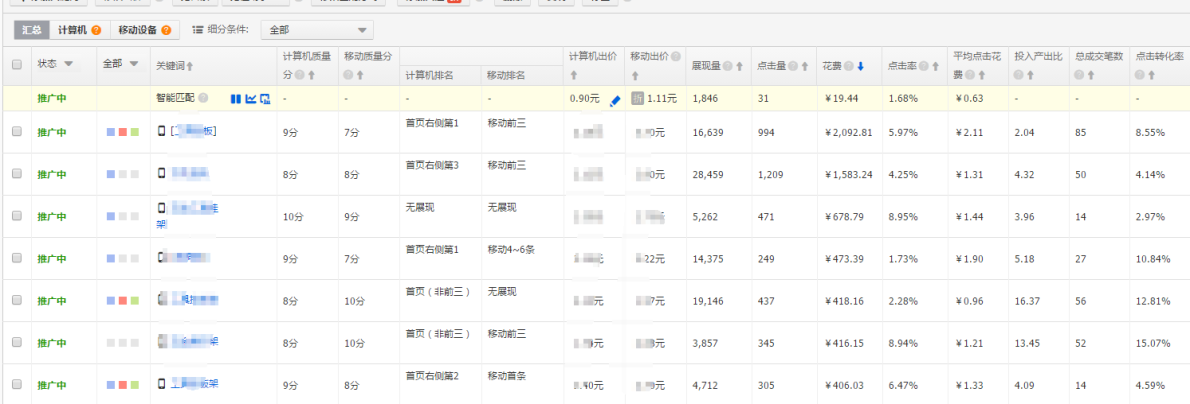1190x404 pixels.
Task: Sort by 关键词 using its arrow
Action: [190, 66]
